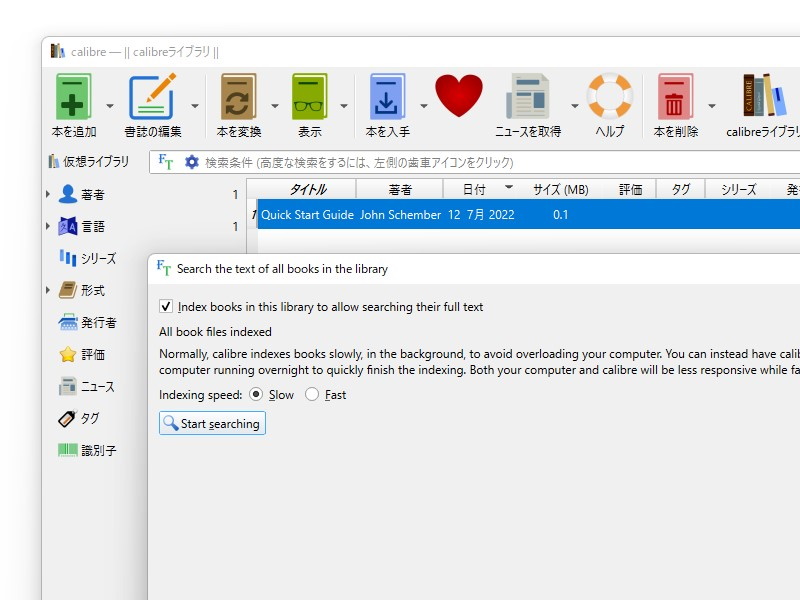Toggle Index books in this library checkbox
Viewport: 800px width, 600px height.
tap(166, 306)
